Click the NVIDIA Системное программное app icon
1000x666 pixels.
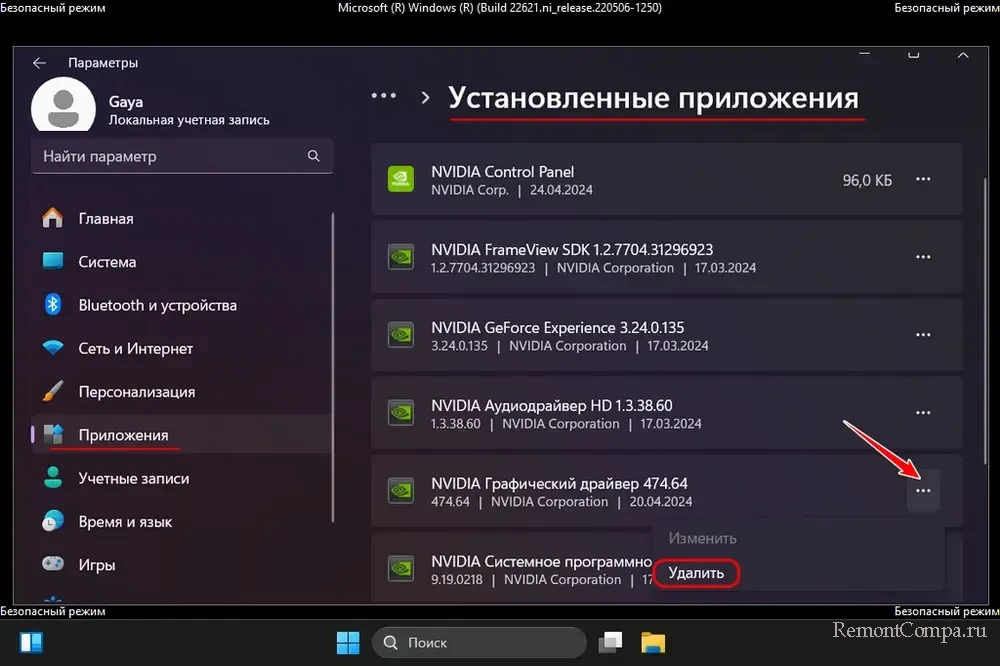(x=401, y=568)
